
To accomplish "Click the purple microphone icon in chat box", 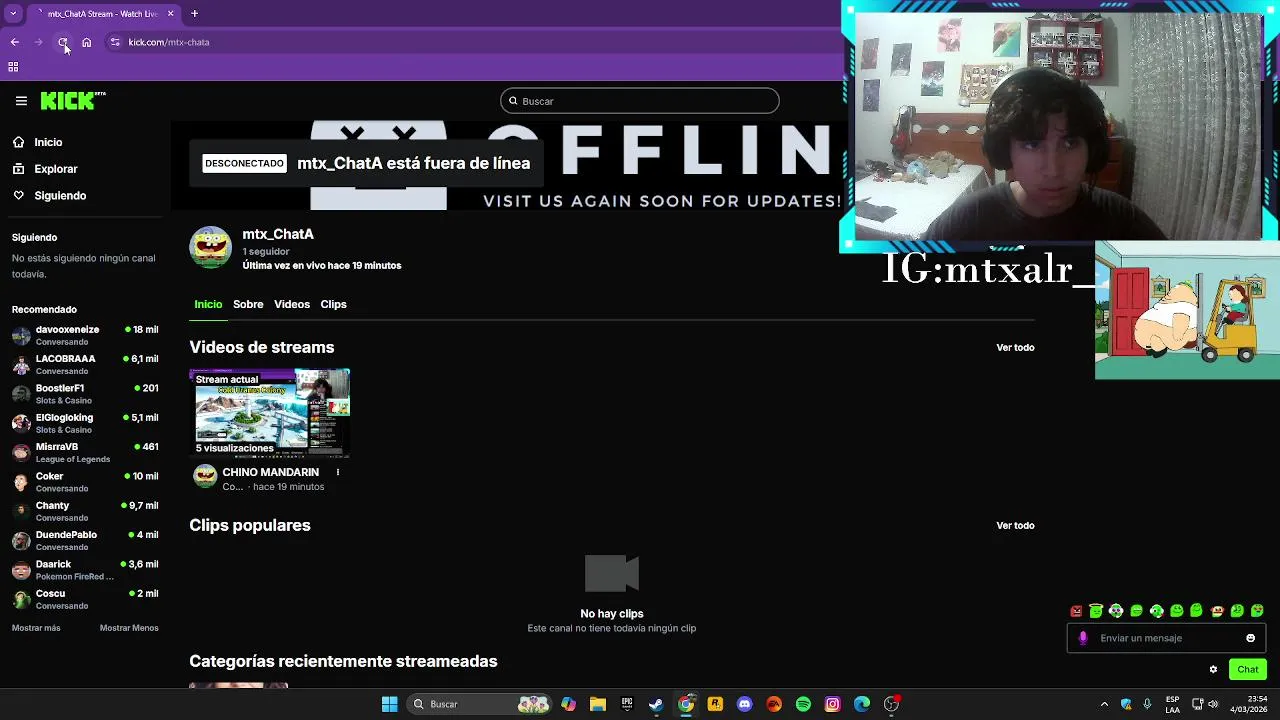I will (1083, 638).
